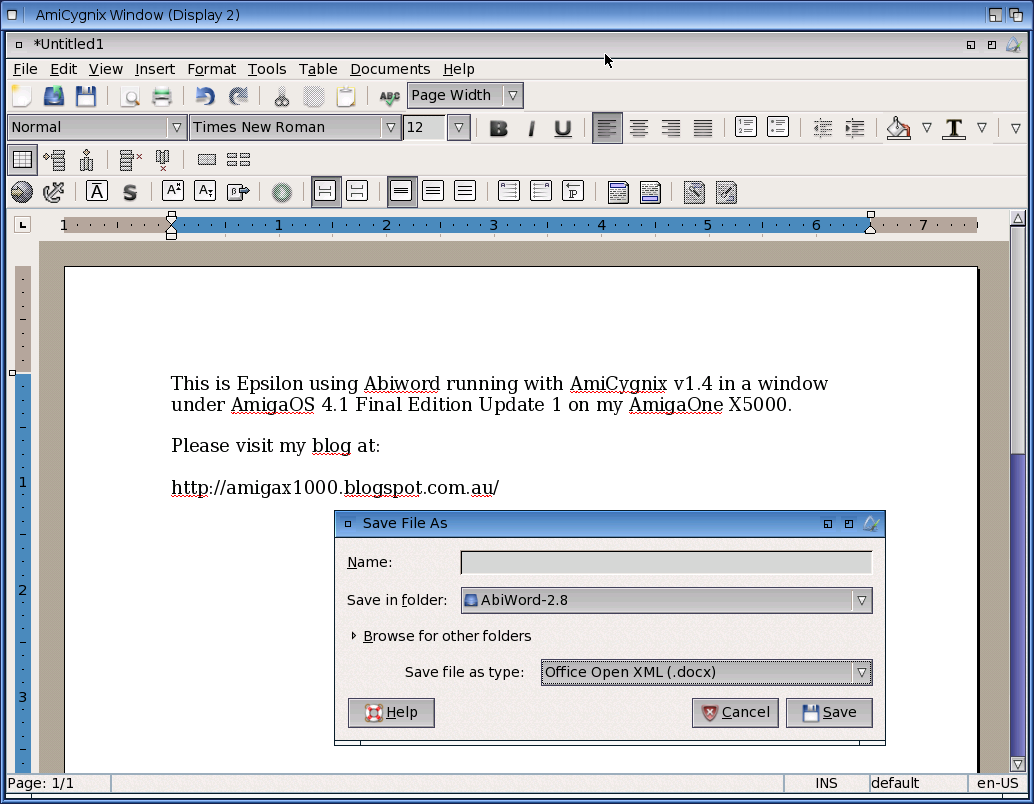The image size is (1034, 804).
Task: Insert a table row icon
Action: tap(54, 160)
